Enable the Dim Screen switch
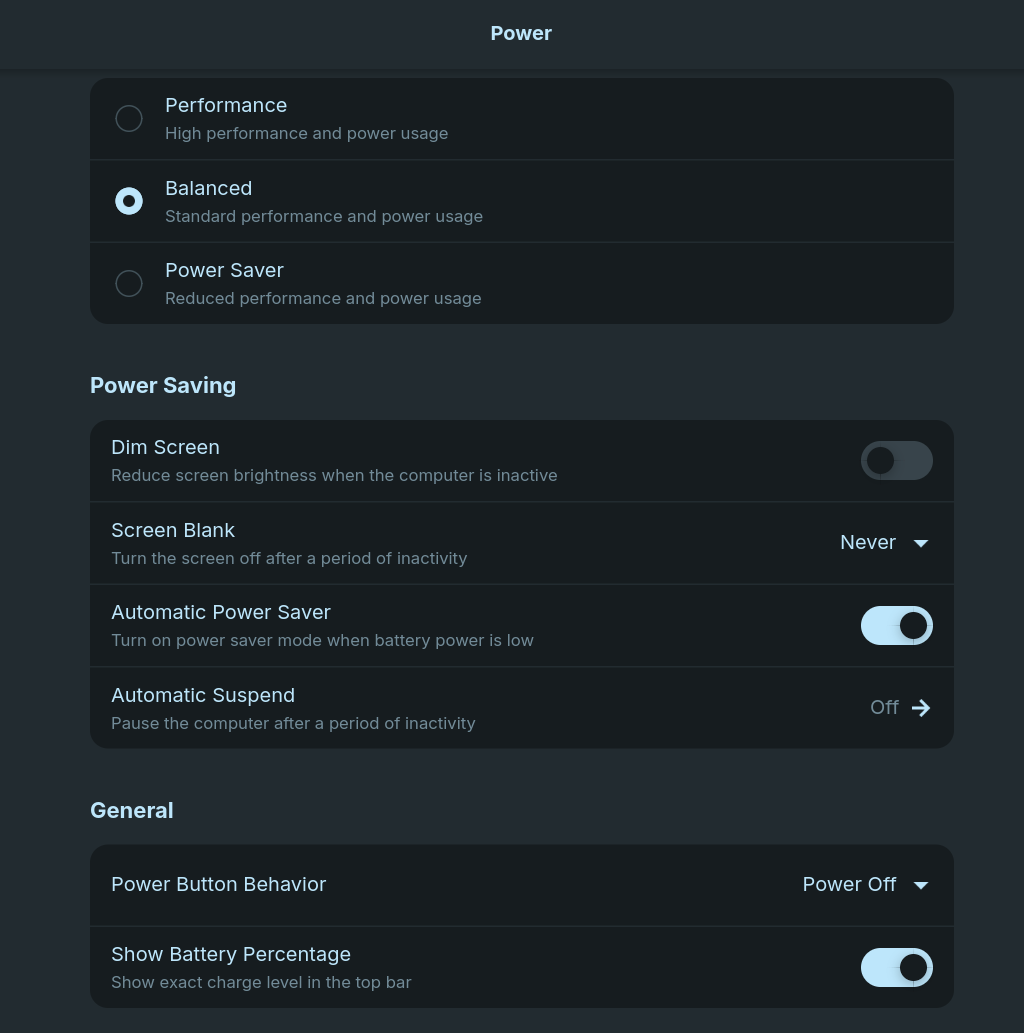 pyautogui.click(x=896, y=460)
